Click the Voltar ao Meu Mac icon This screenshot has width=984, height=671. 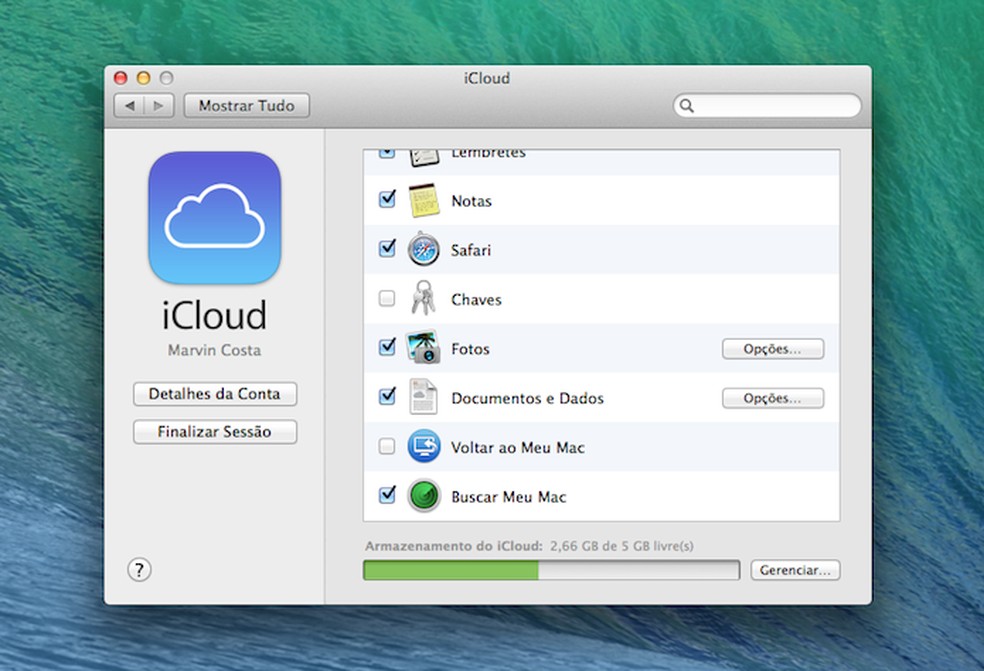click(424, 447)
